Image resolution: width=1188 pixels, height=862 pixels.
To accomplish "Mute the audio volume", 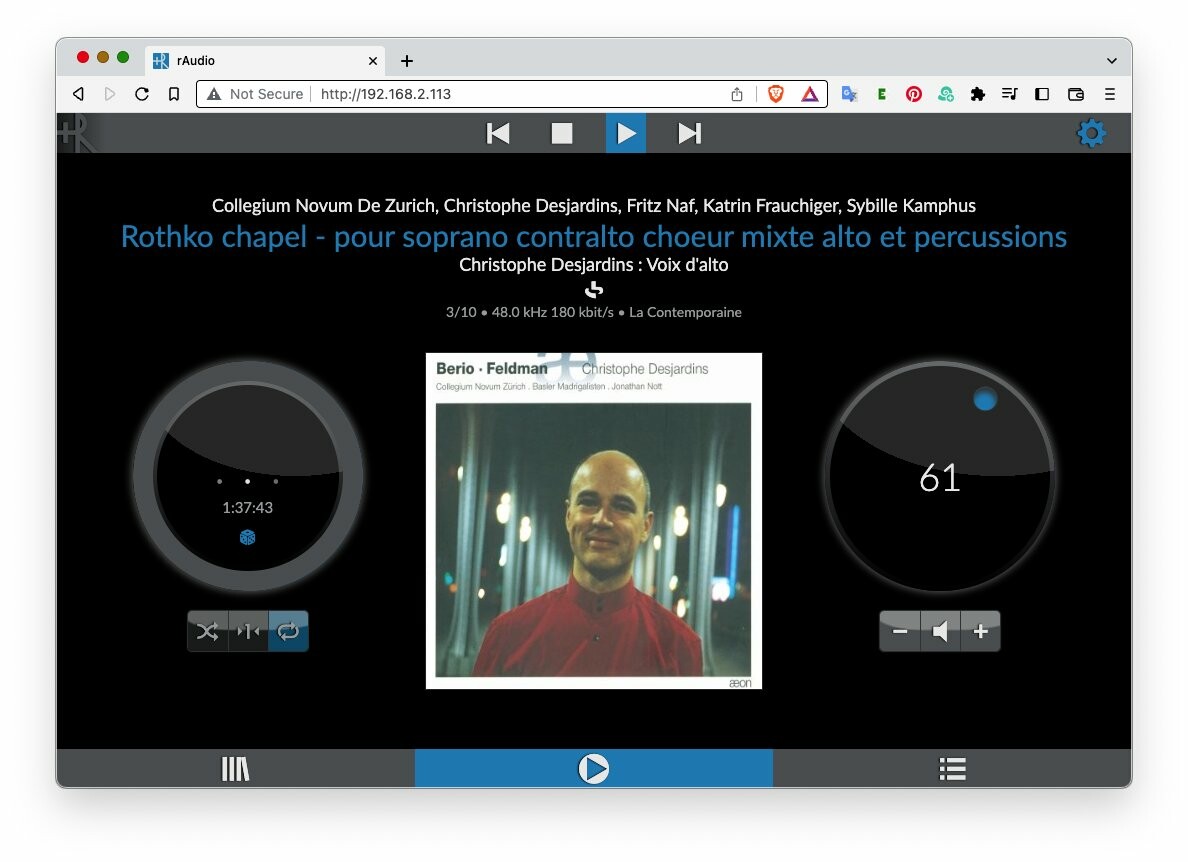I will pos(940,631).
